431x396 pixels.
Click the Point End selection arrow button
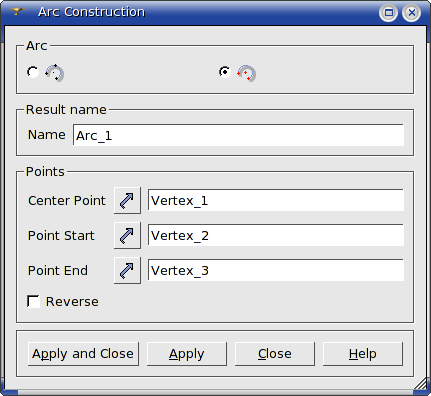(x=127, y=270)
